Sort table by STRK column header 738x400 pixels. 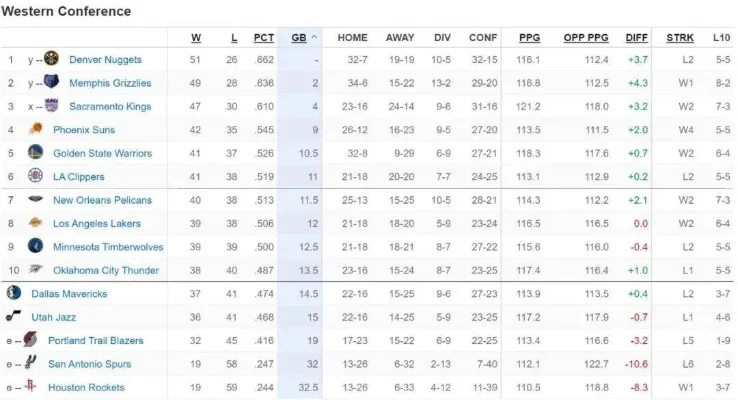point(680,38)
